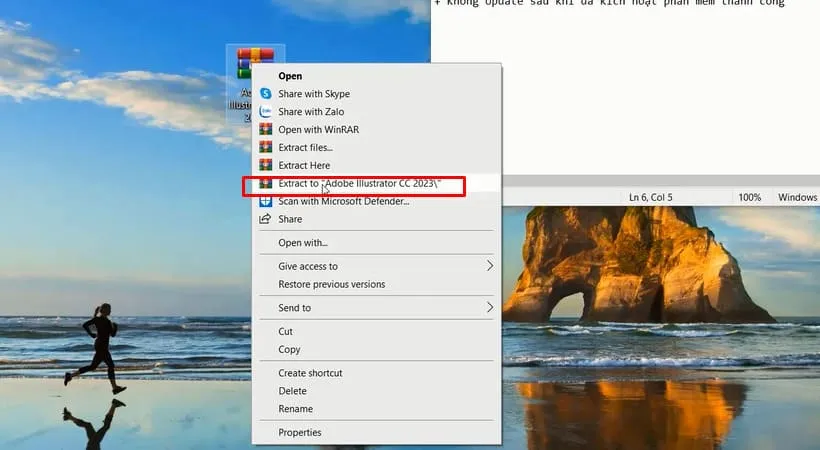The image size is (820, 450).
Task: Choose Rename from the context menu
Action: click(377, 409)
